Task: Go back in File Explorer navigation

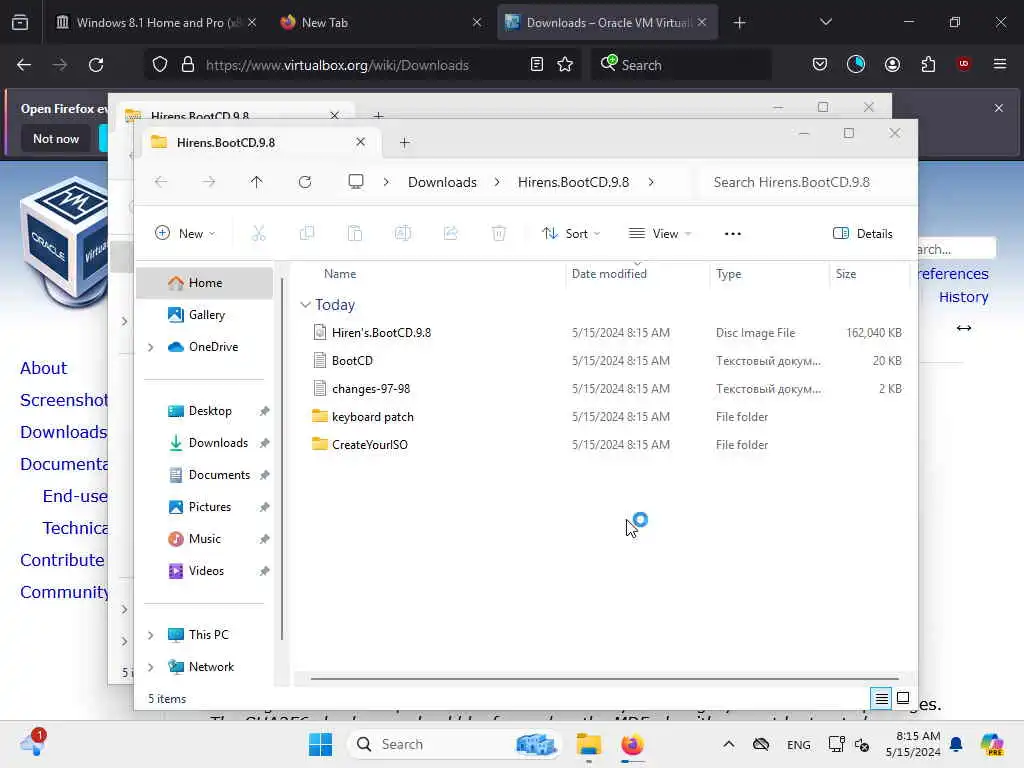Action: click(x=161, y=182)
